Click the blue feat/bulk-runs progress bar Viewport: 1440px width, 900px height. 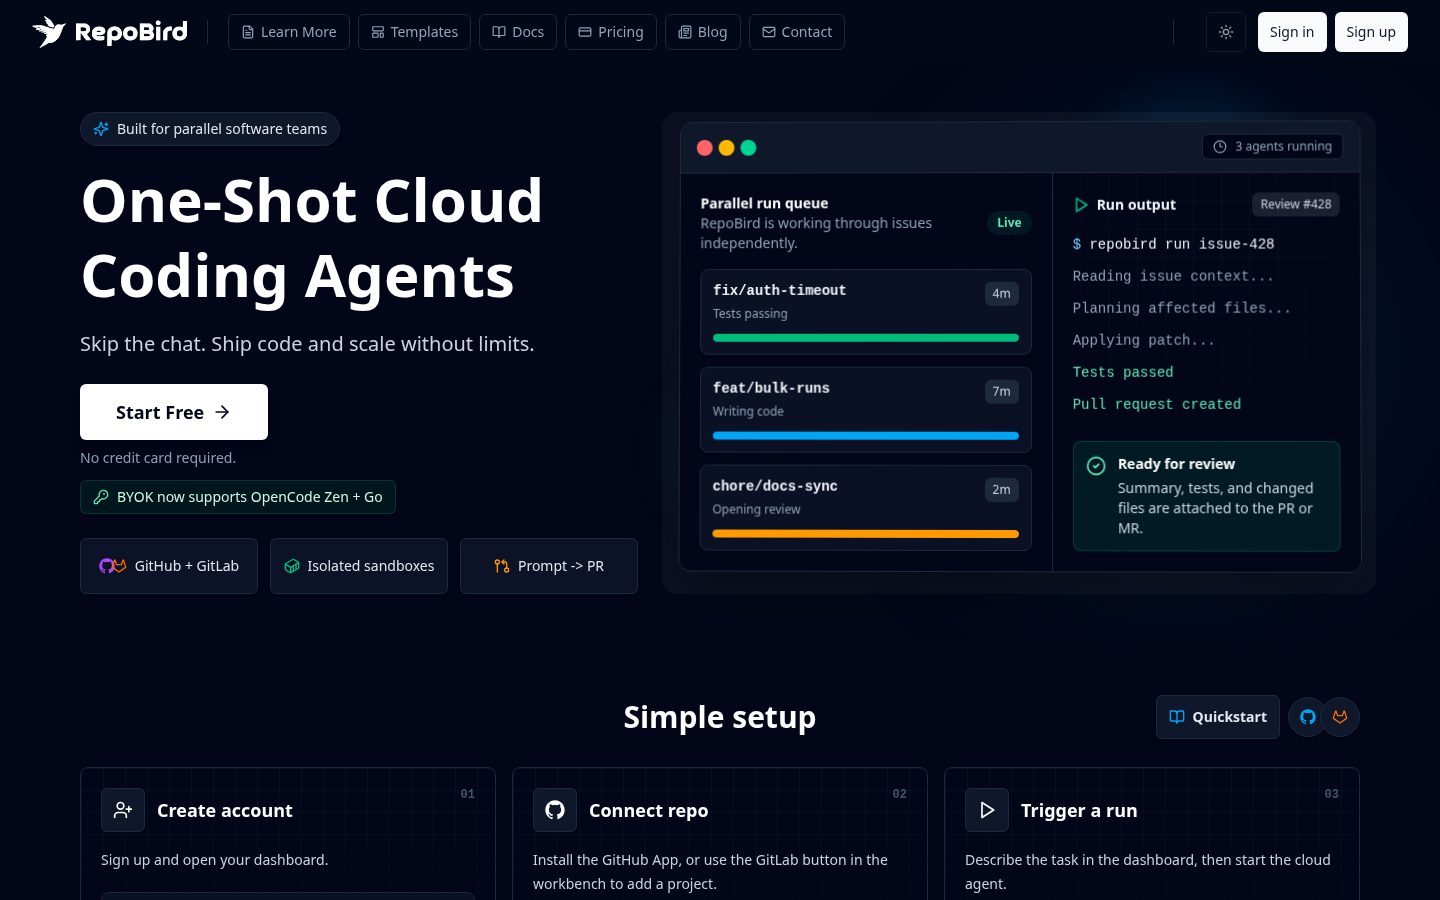click(x=866, y=436)
